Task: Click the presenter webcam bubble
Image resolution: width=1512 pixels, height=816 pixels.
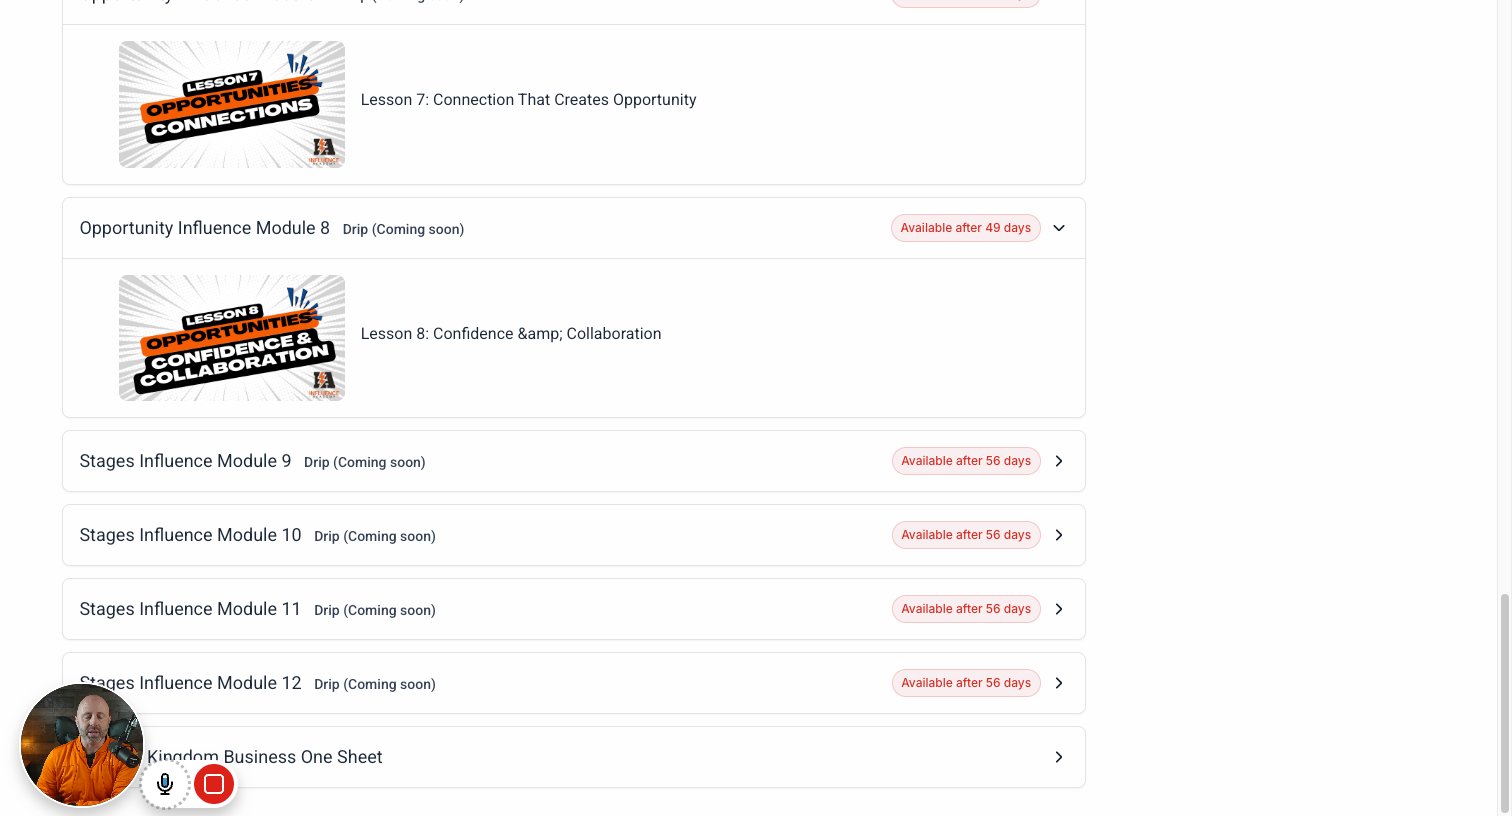Action: coord(82,745)
